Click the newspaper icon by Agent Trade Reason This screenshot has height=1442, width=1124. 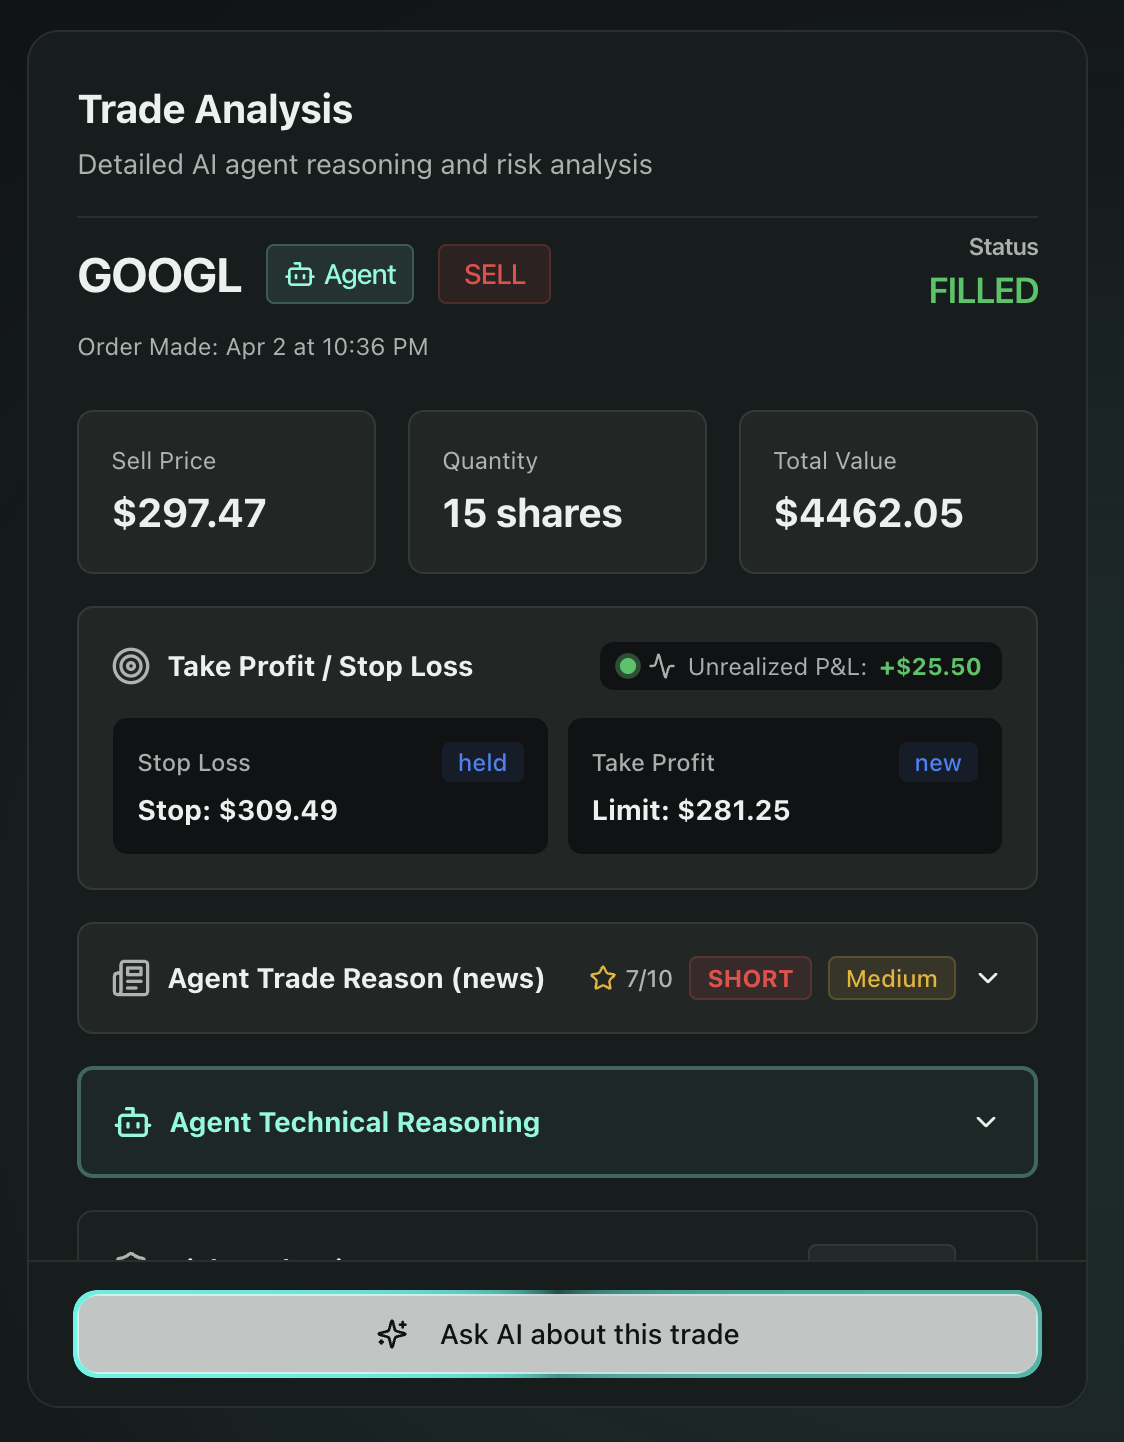131,978
